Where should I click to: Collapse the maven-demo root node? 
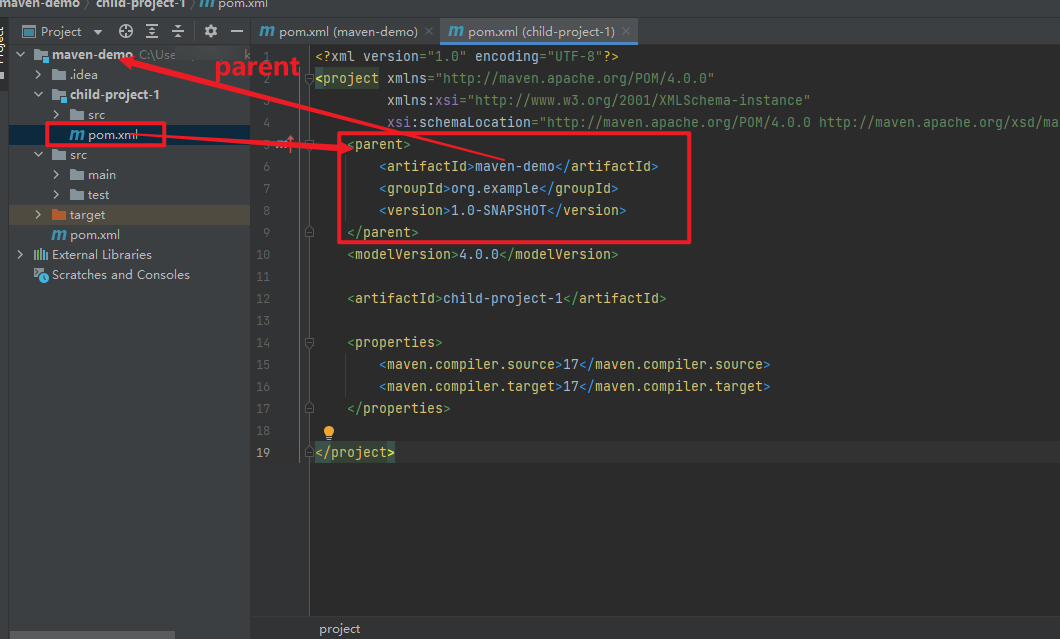click(x=21, y=54)
